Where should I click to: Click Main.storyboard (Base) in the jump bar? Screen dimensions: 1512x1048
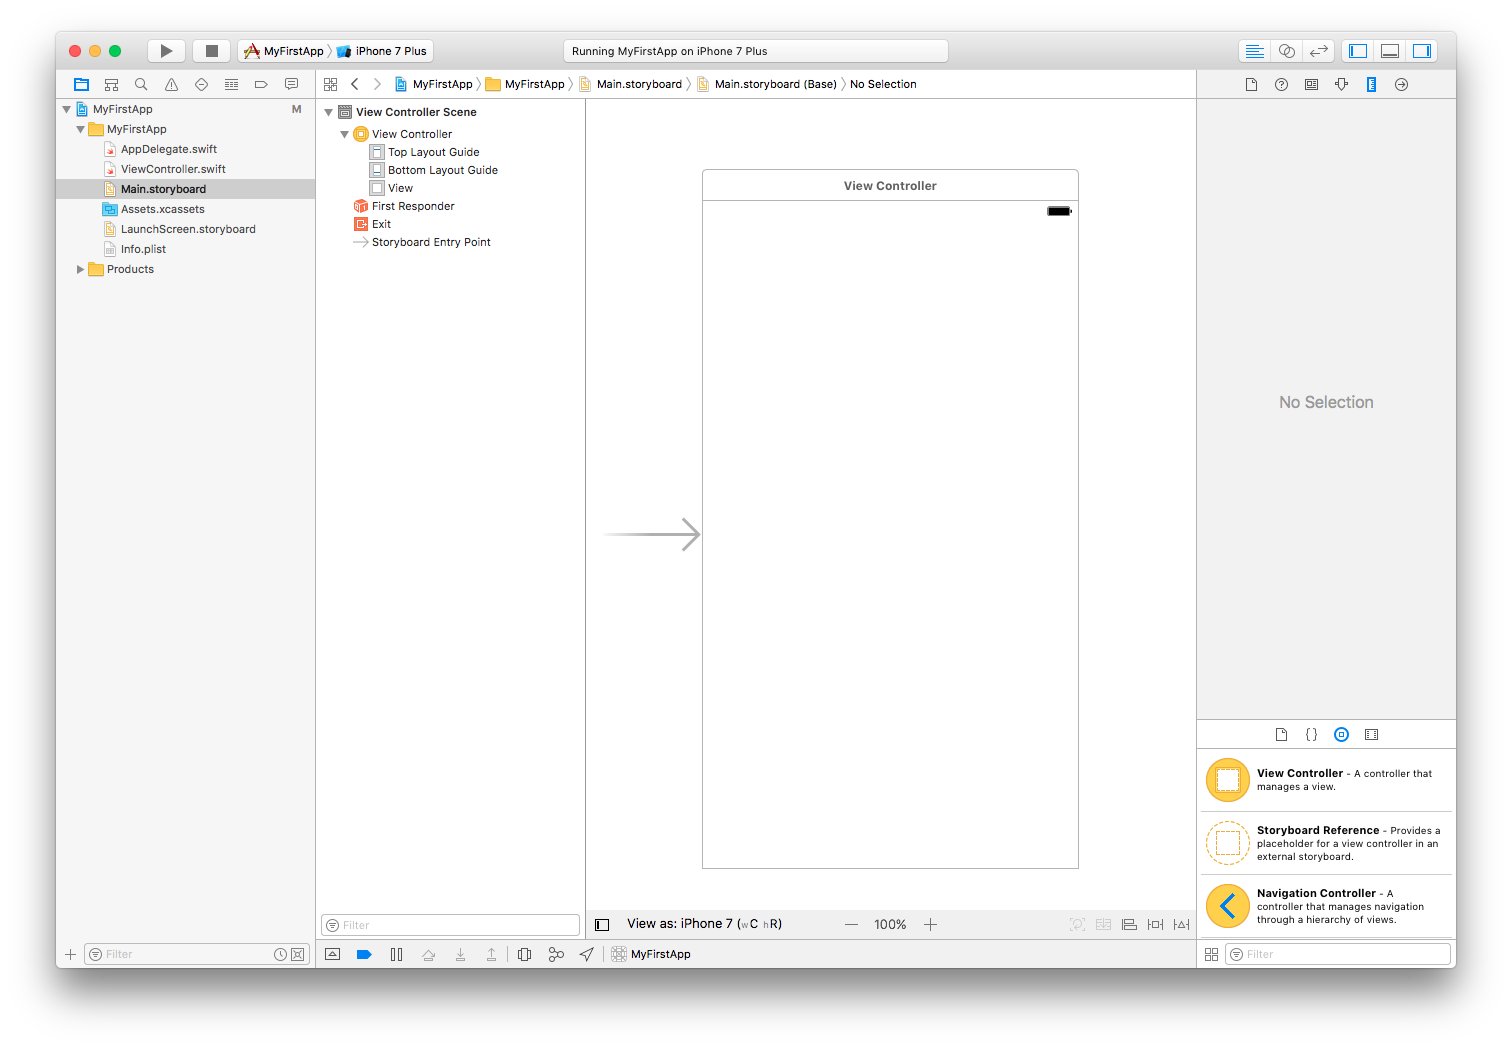pos(767,84)
